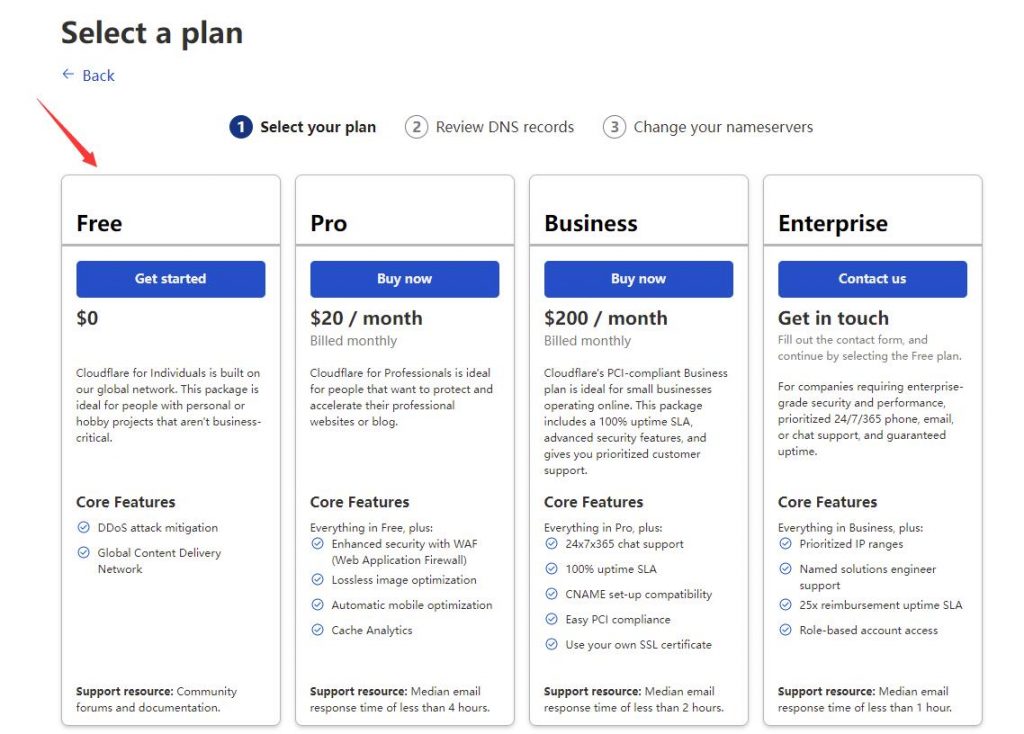1024x734 pixels.
Task: Click Buy now on the Business plan
Action: click(638, 279)
